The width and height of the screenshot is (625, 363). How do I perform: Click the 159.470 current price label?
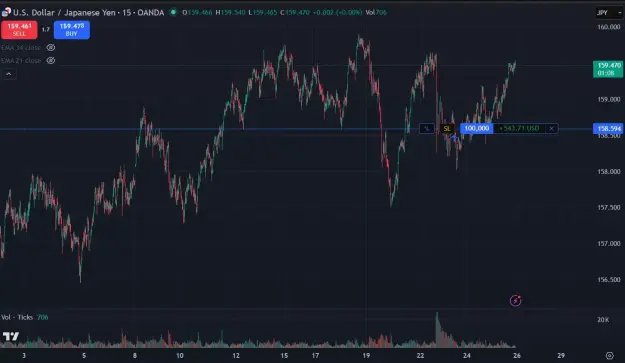point(608,69)
